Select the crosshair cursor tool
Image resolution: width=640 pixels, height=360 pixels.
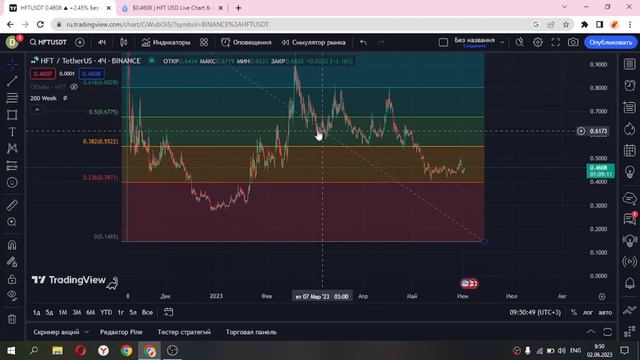(x=12, y=64)
